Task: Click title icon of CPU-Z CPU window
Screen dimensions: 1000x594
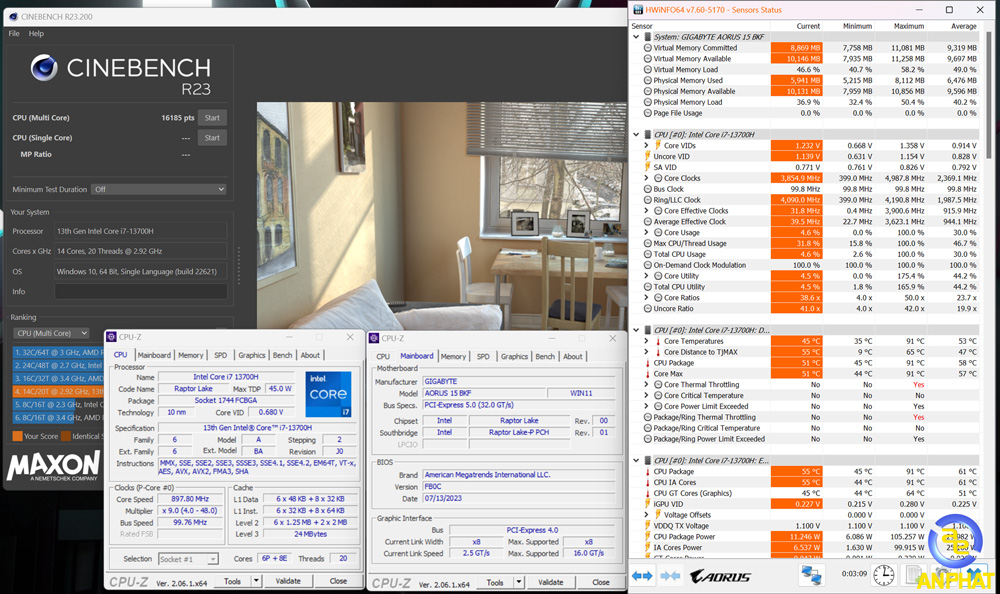Action: pos(112,337)
